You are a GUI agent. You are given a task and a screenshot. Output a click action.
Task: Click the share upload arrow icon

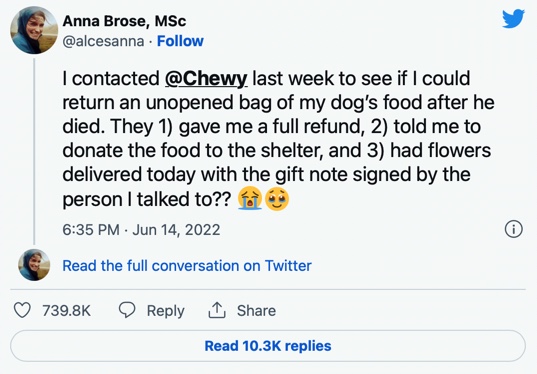[217, 310]
